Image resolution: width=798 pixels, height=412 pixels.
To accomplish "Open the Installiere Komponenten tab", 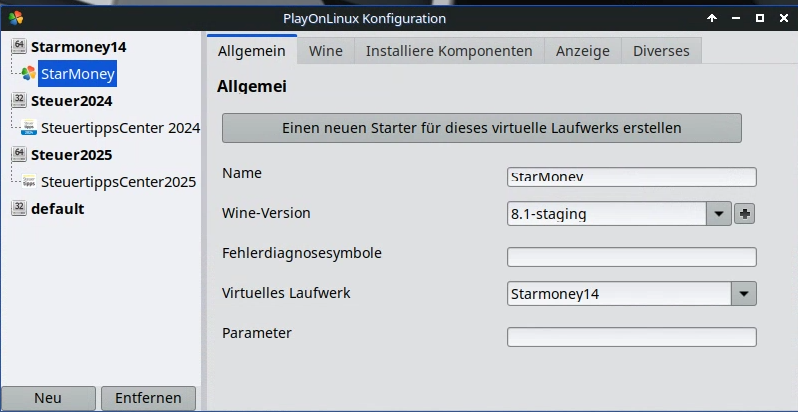I will [449, 50].
